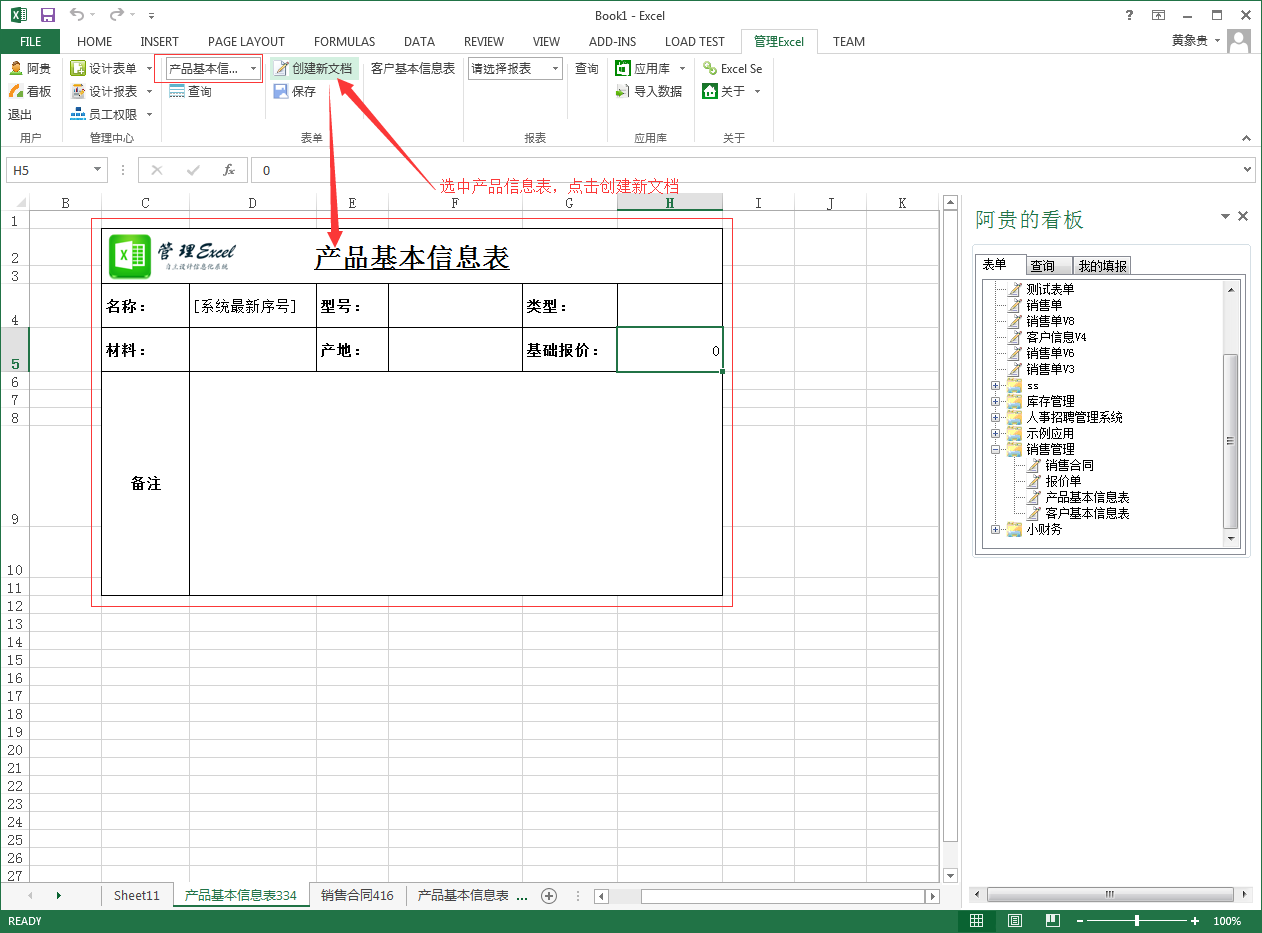Open account name 黄象贵

(x=1189, y=41)
